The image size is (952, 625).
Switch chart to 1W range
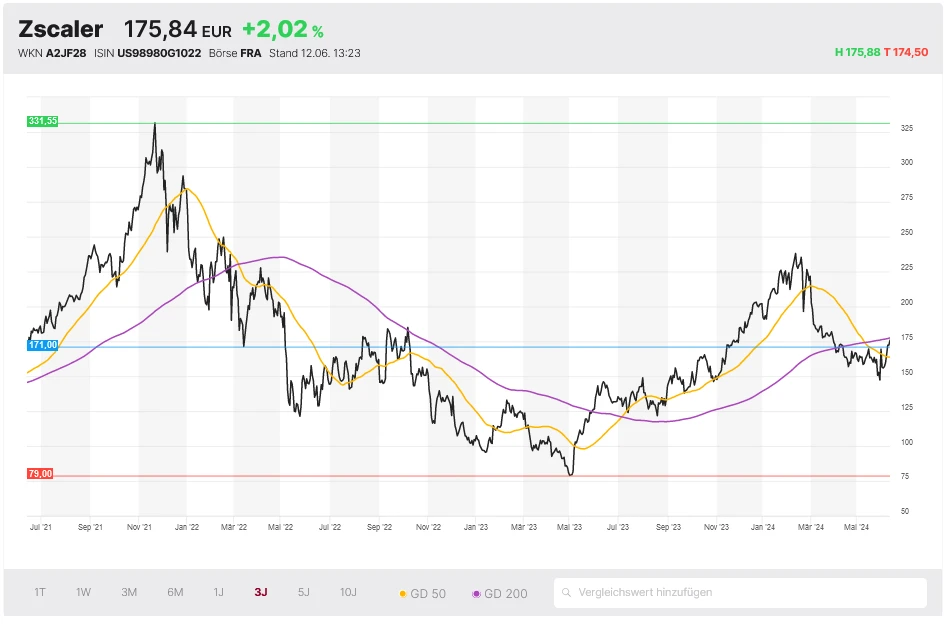click(x=83, y=592)
